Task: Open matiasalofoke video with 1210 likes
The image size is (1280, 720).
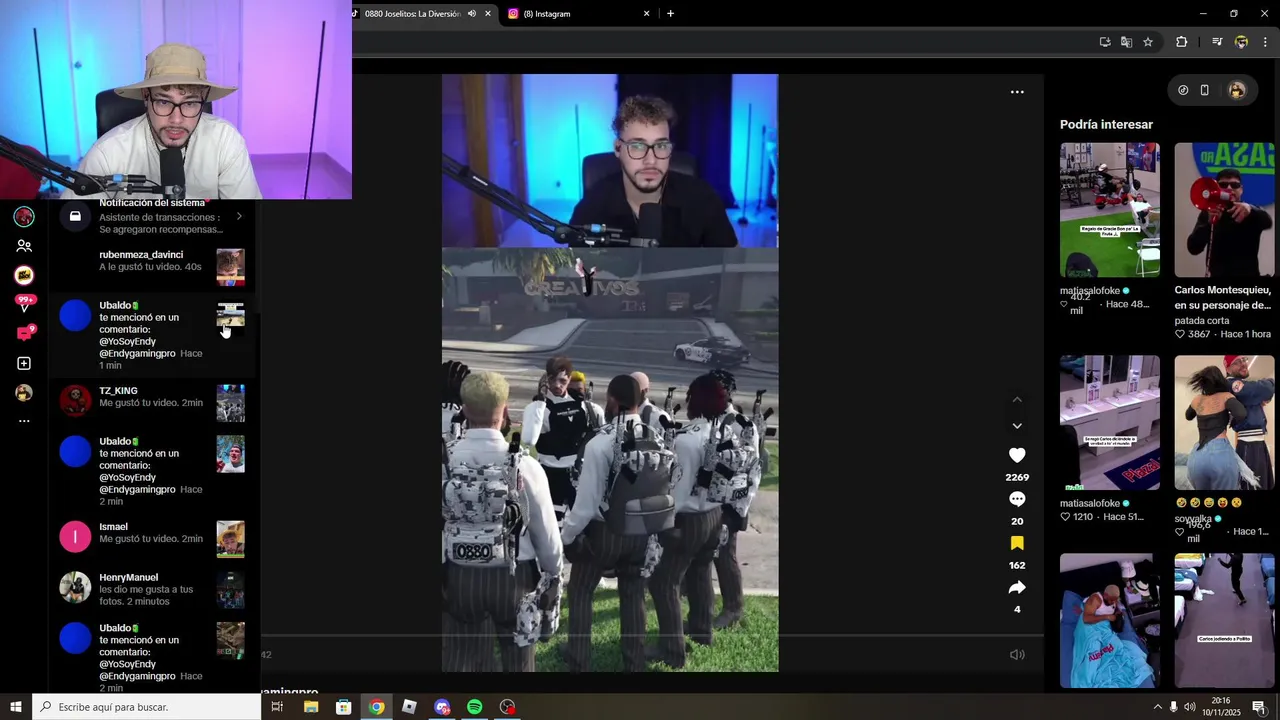Action: click(x=1110, y=423)
